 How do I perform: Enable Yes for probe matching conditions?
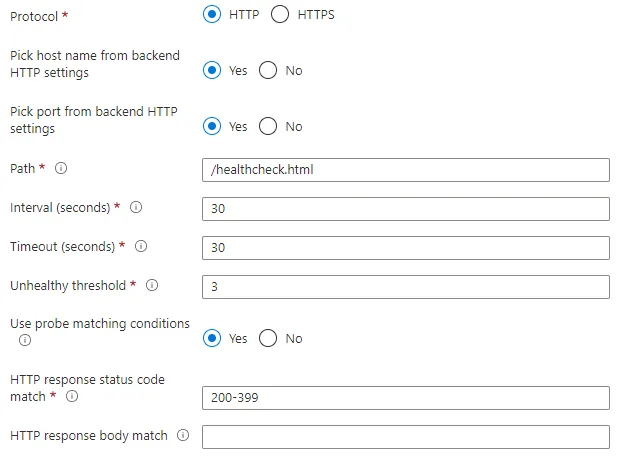point(211,338)
